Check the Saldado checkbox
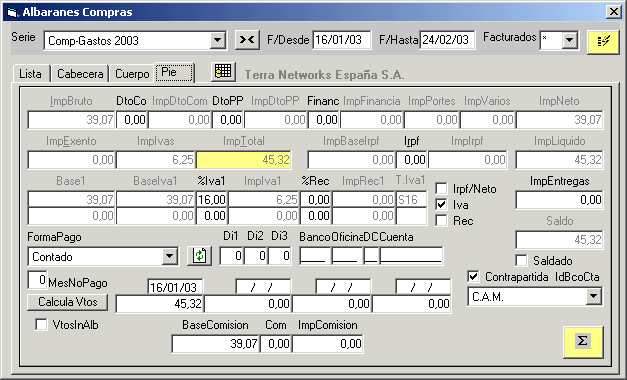 pyautogui.click(x=521, y=261)
